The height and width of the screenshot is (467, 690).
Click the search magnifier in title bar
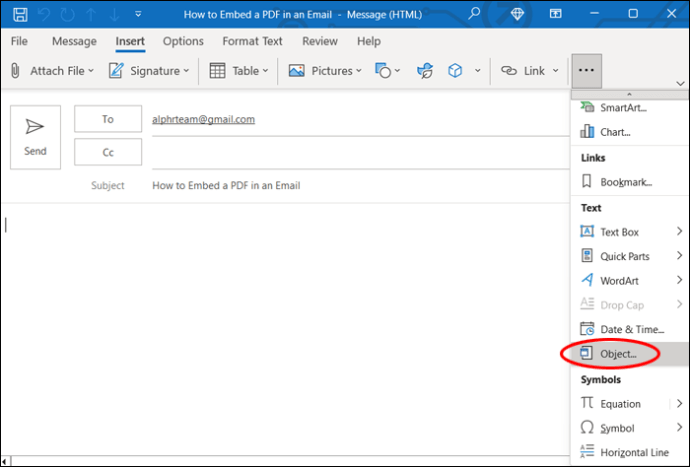473,14
